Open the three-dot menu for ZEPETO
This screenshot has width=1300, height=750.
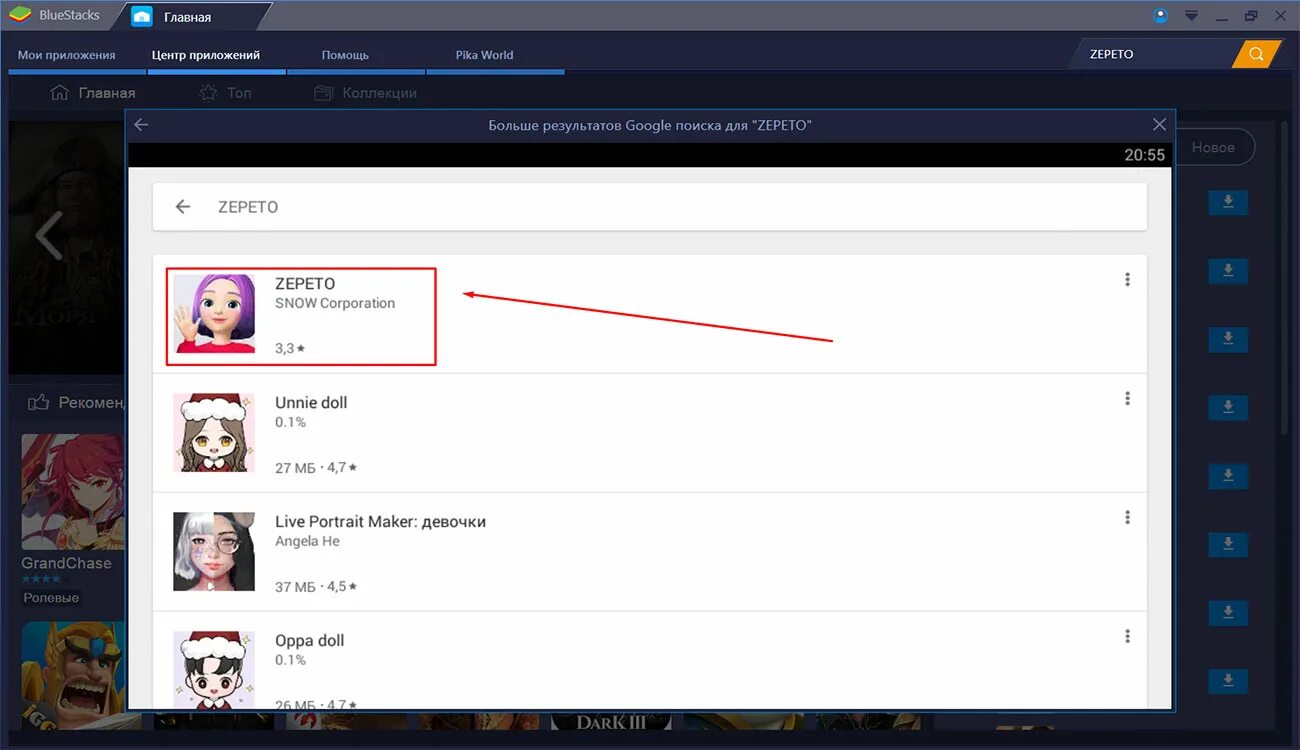coord(1127,280)
